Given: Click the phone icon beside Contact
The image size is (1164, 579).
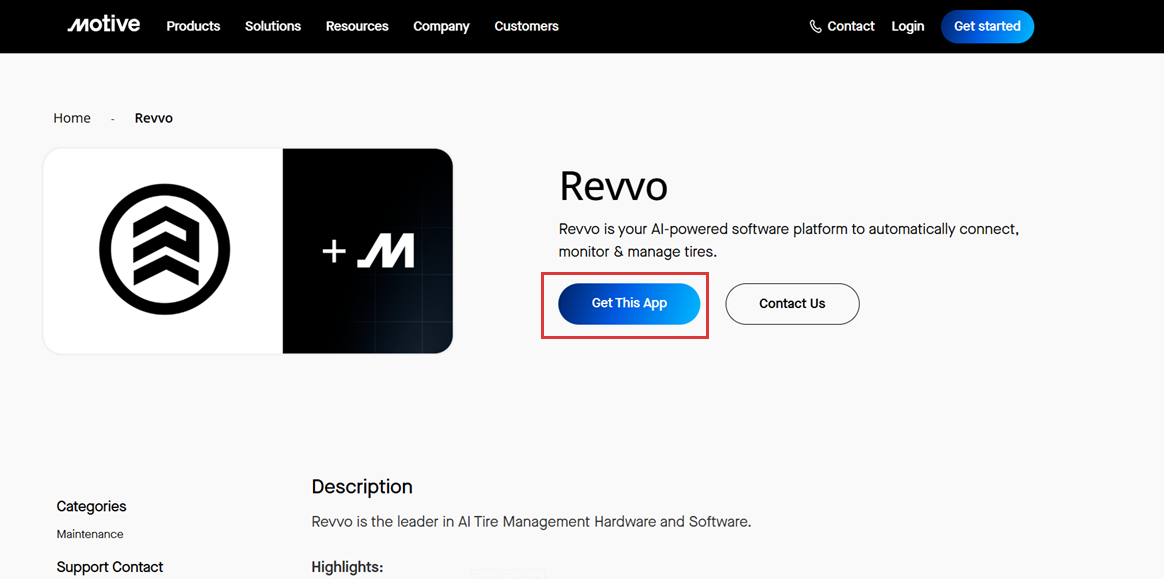Looking at the screenshot, I should pyautogui.click(x=815, y=27).
